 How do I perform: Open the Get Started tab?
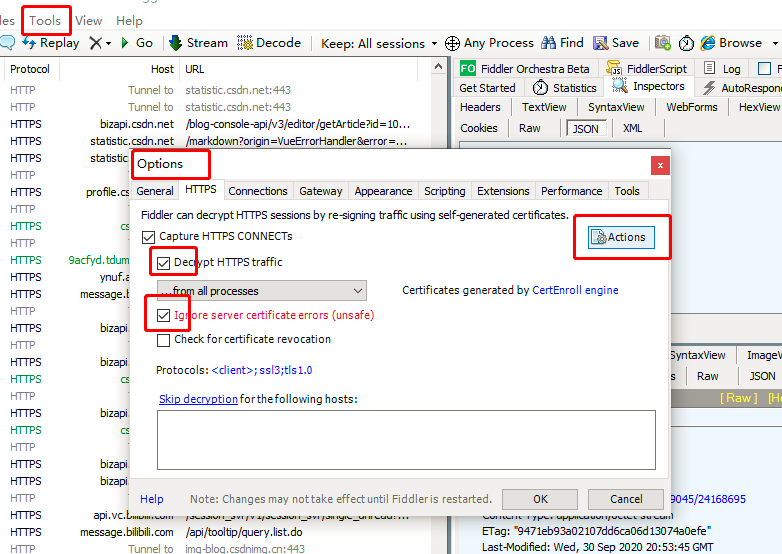point(487,88)
